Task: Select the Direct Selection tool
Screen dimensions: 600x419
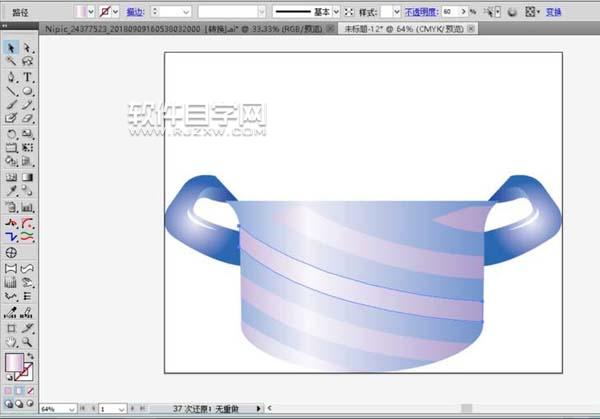Action: coord(28,47)
